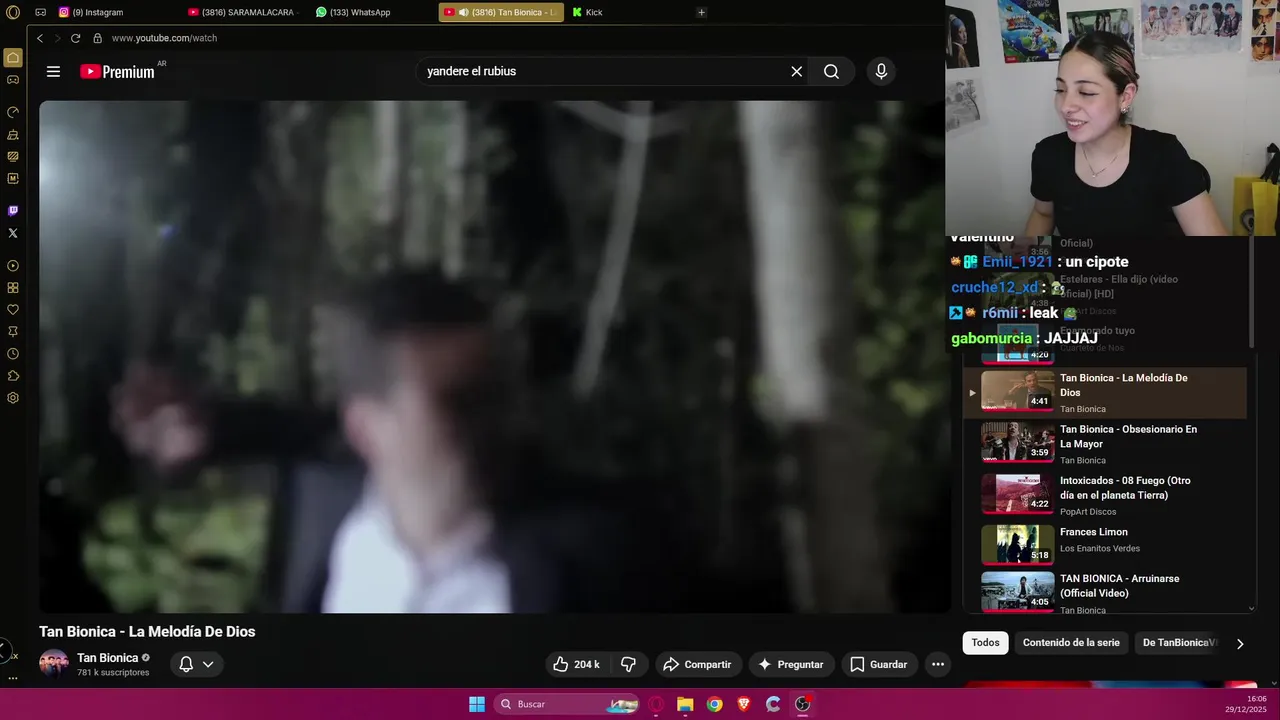1280x720 pixels.
Task: Click the address bar URL
Action: [x=164, y=38]
